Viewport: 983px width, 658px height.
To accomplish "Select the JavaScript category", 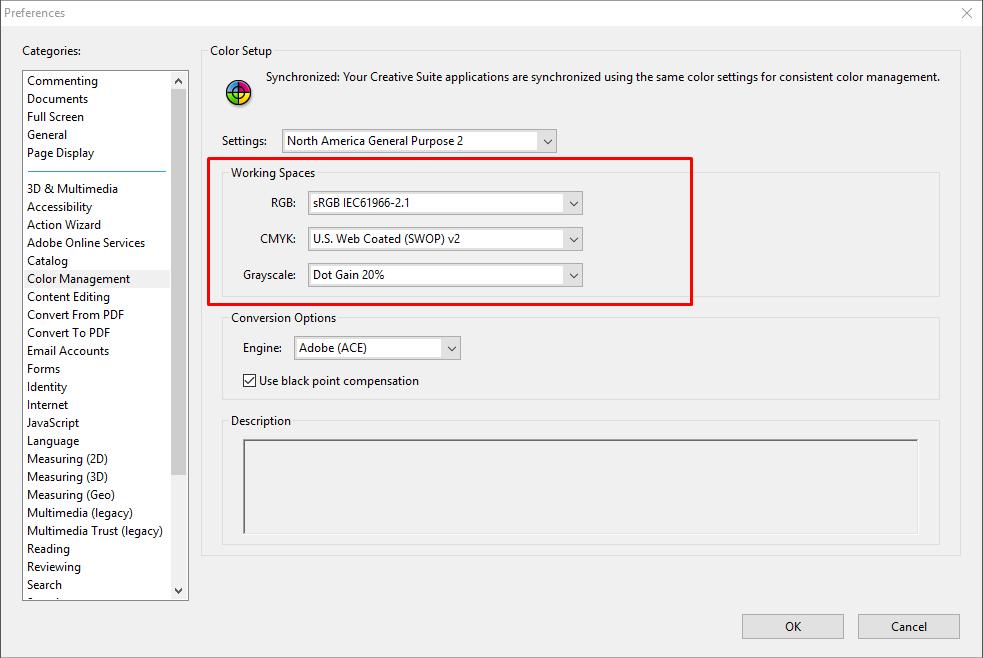I will [x=98, y=423].
